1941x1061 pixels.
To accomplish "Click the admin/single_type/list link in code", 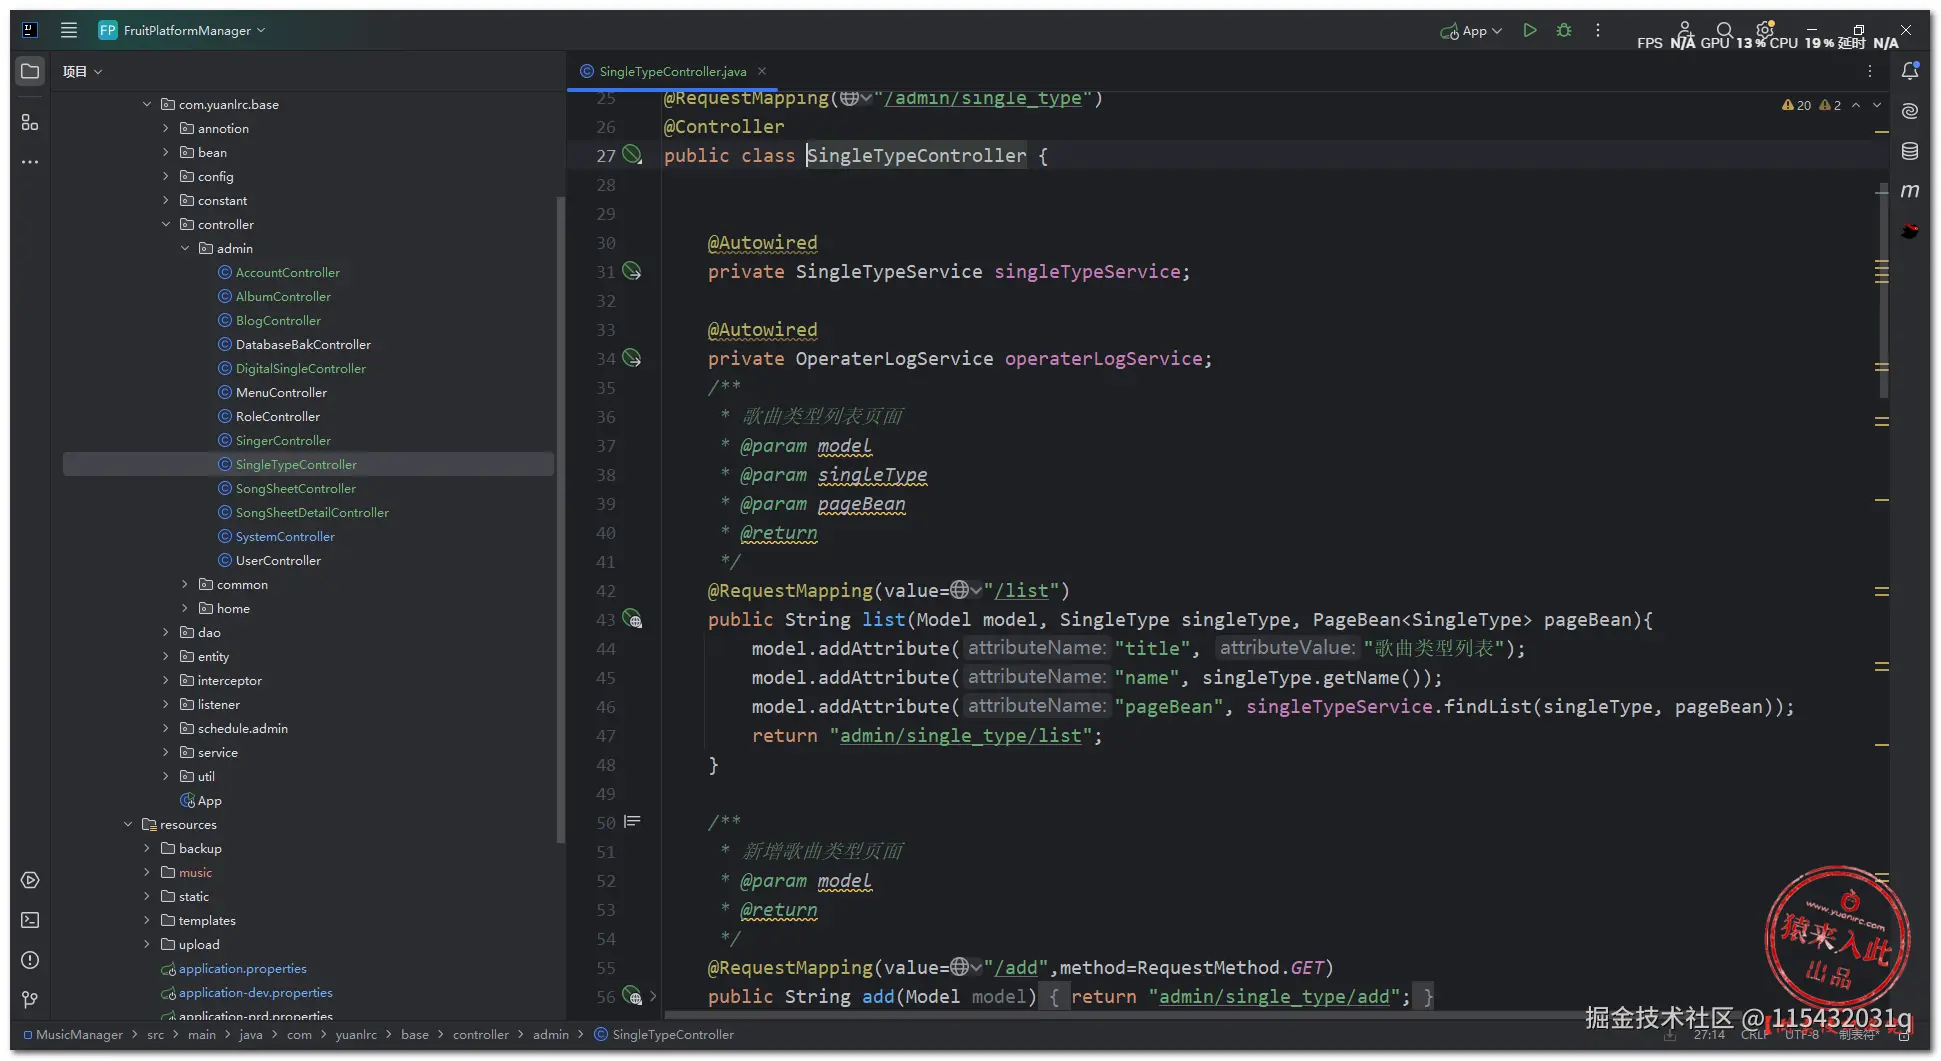I will (x=960, y=736).
